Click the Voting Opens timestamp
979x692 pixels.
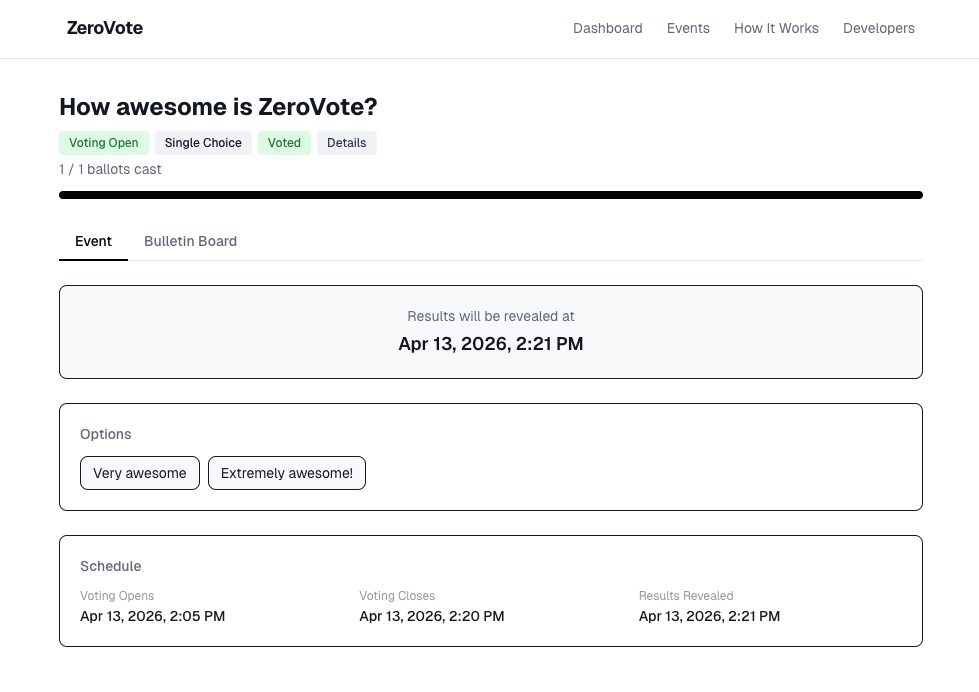pyautogui.click(x=152, y=616)
